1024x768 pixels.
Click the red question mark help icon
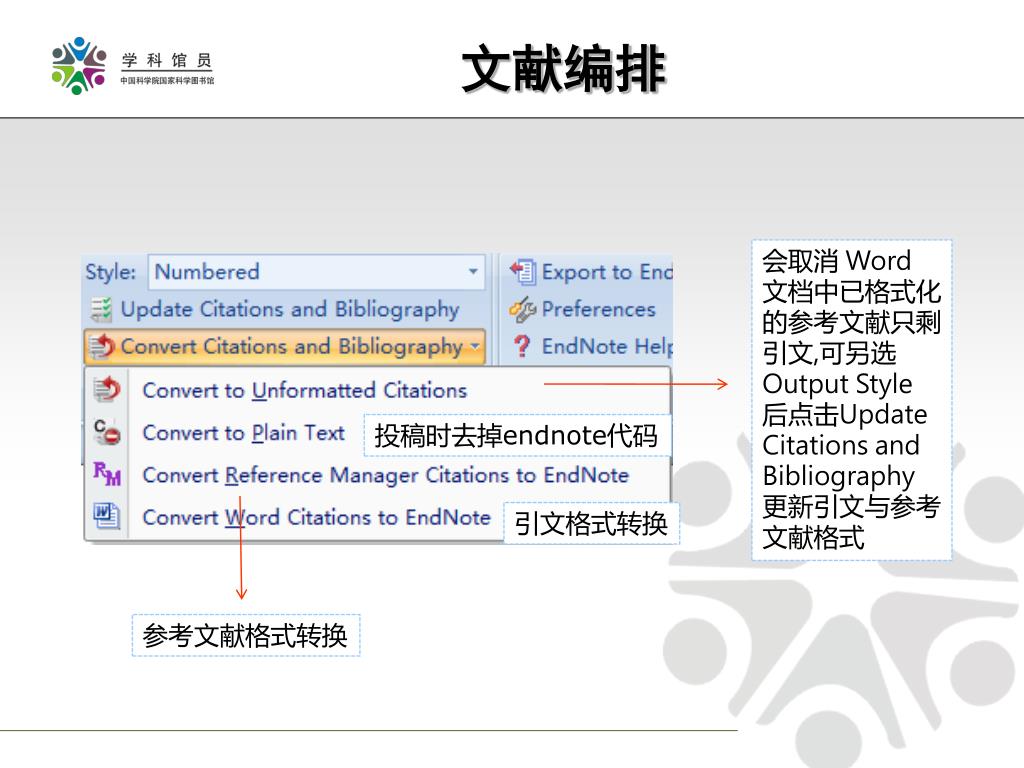tap(522, 346)
